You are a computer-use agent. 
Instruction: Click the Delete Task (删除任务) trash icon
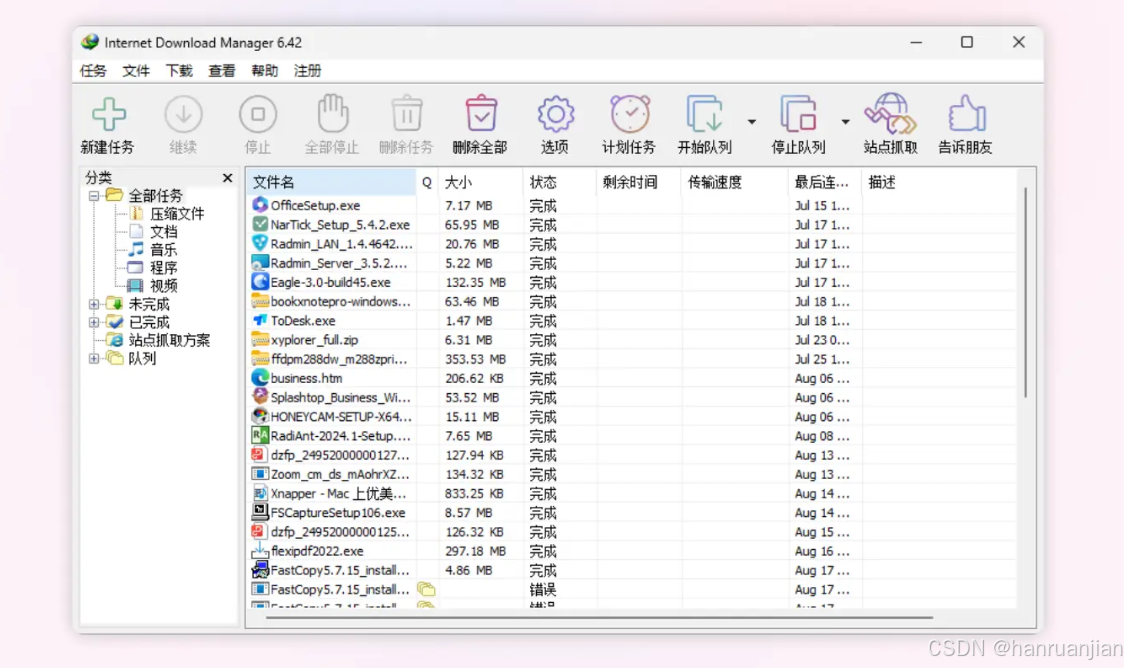click(x=407, y=114)
